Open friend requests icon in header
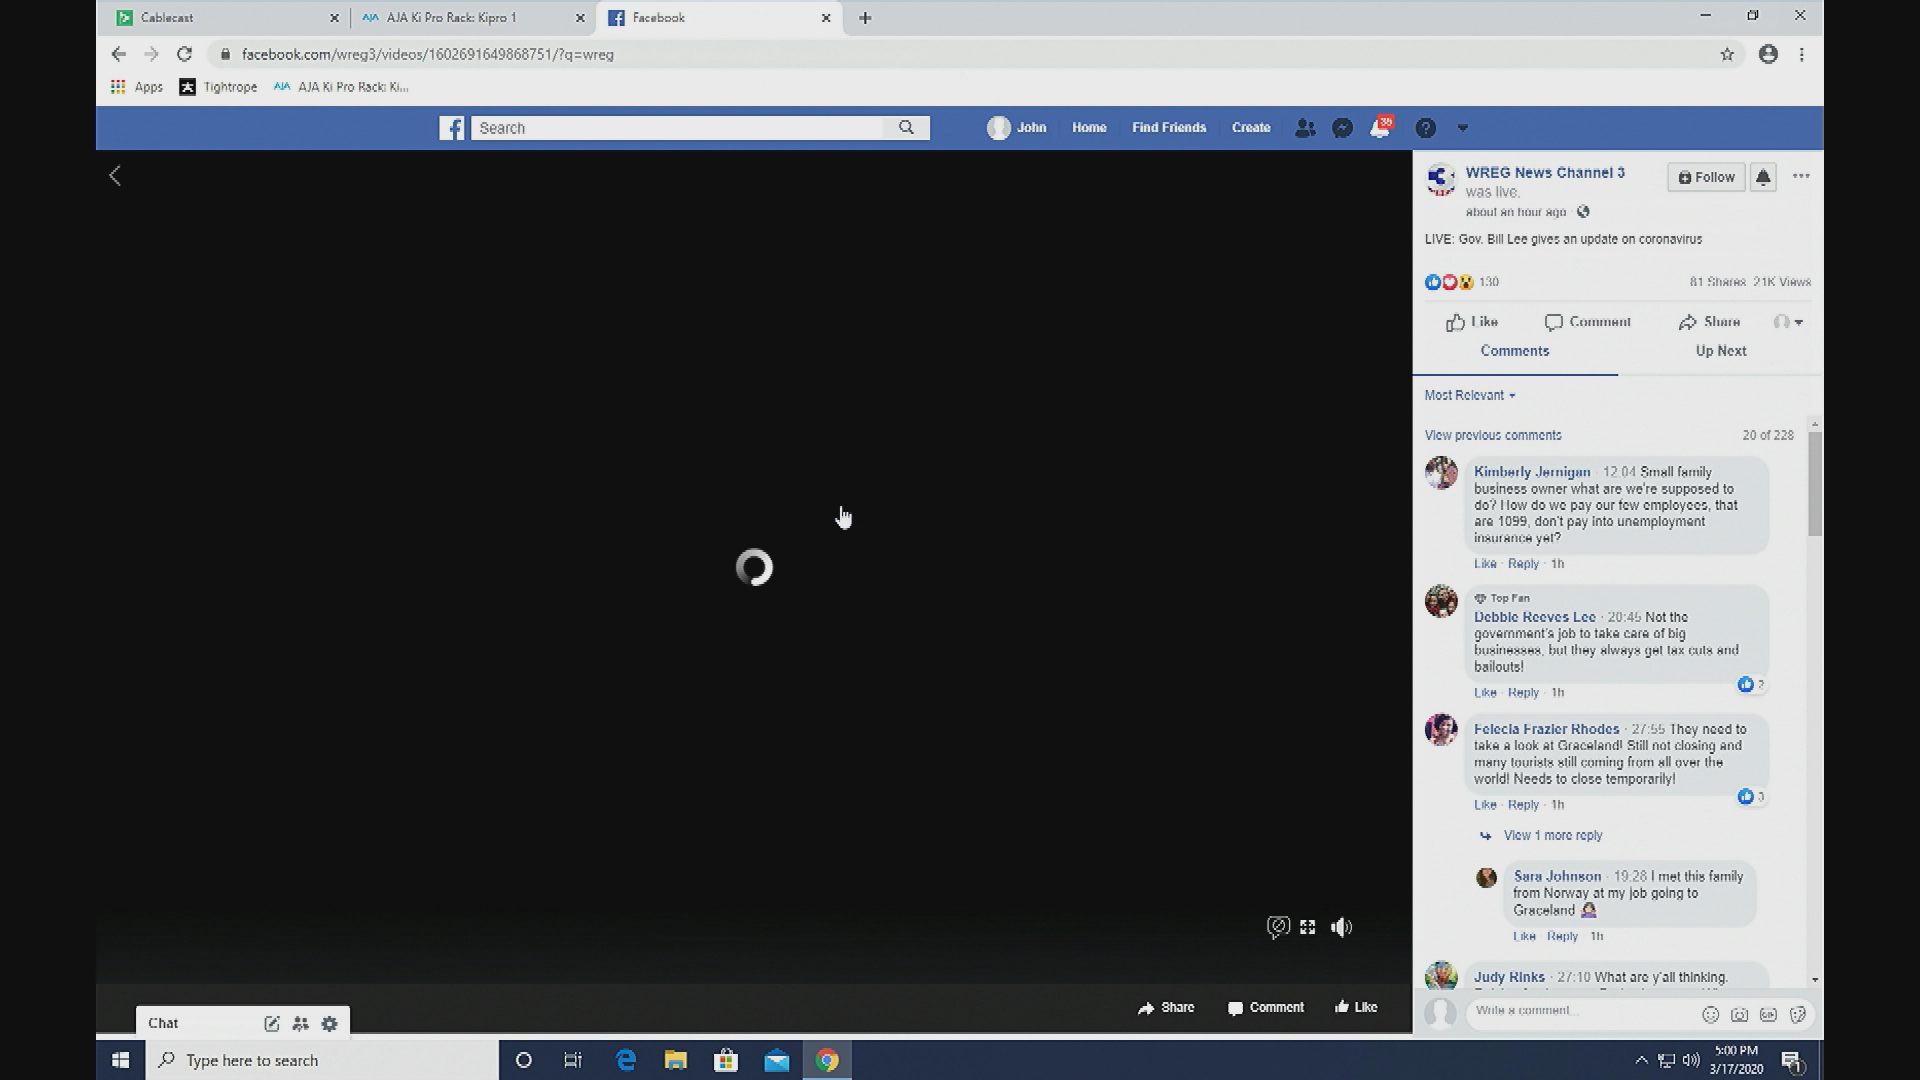The image size is (1920, 1080). (1305, 128)
